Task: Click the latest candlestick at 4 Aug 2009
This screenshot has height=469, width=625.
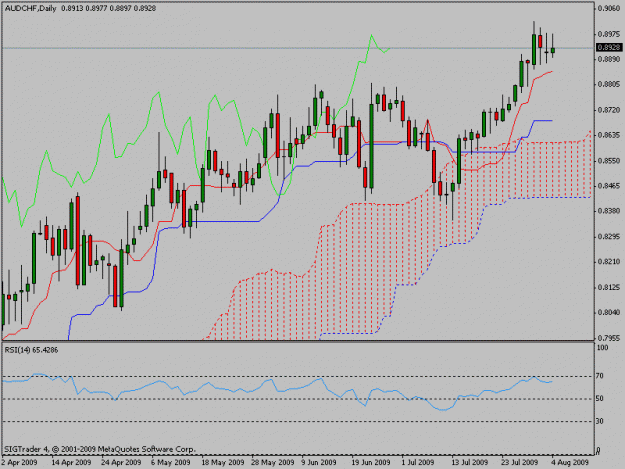Action: (x=552, y=50)
